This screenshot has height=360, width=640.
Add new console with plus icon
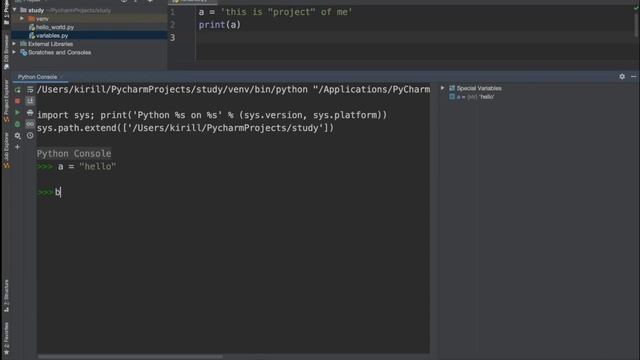[x=18, y=147]
